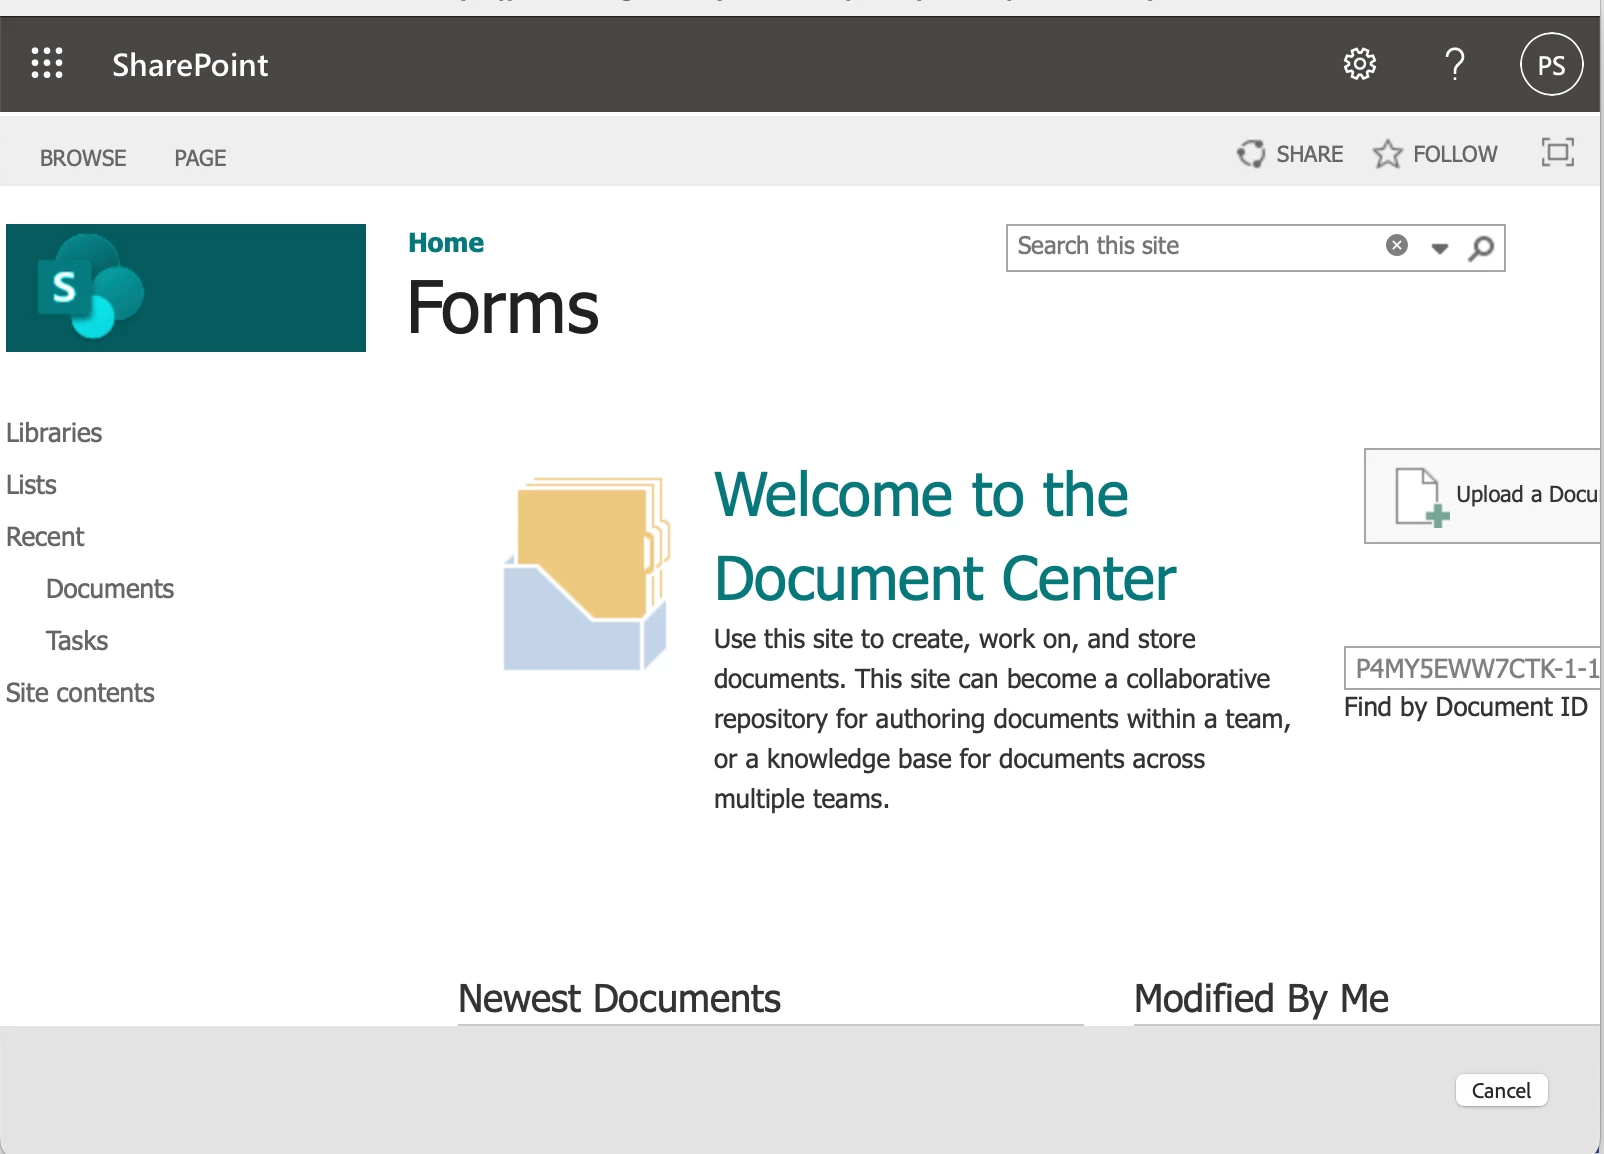Open Documents under Recent
The image size is (1604, 1154).
click(x=110, y=589)
